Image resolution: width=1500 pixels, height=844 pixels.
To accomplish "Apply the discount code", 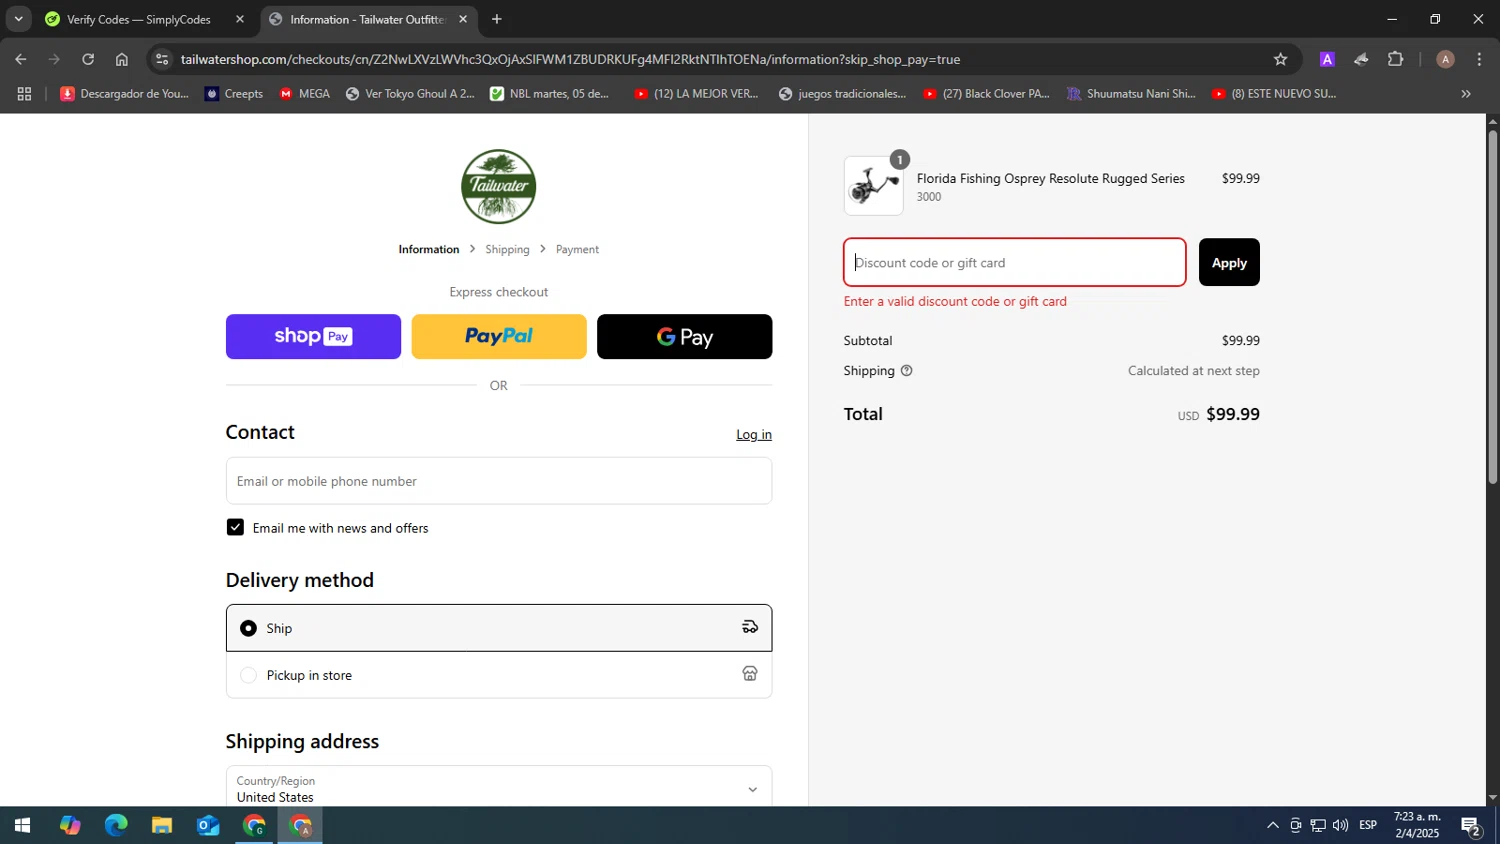I will [x=1229, y=262].
